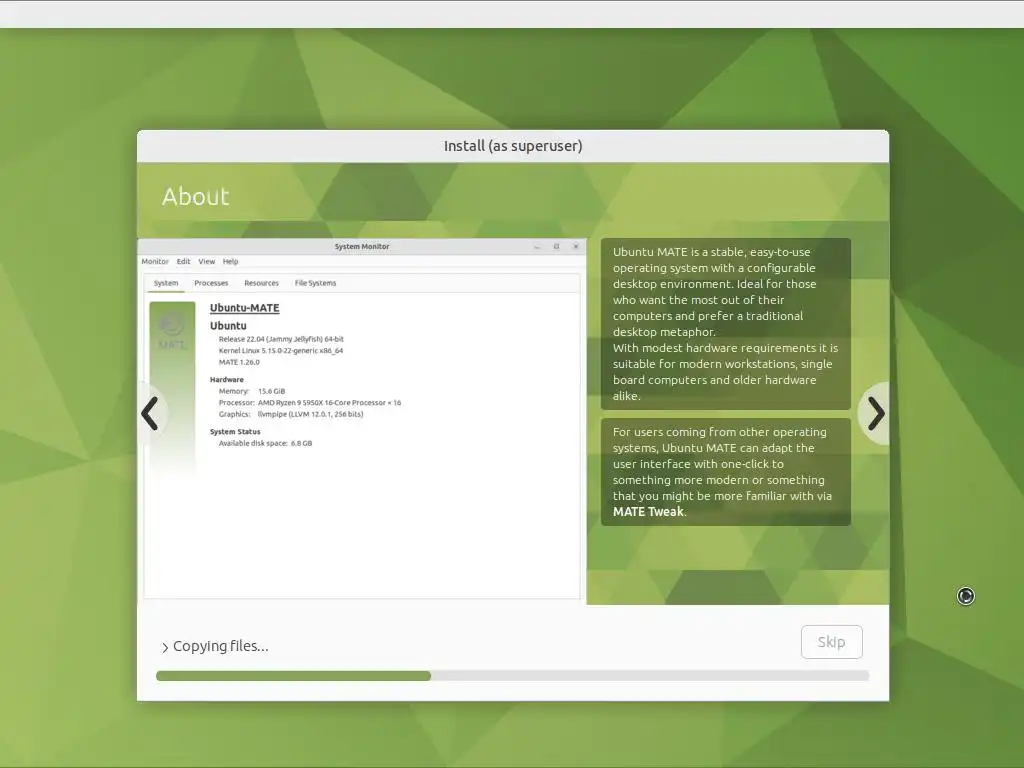Click the System Status section heading
Screen dimensions: 1024x768
(235, 432)
